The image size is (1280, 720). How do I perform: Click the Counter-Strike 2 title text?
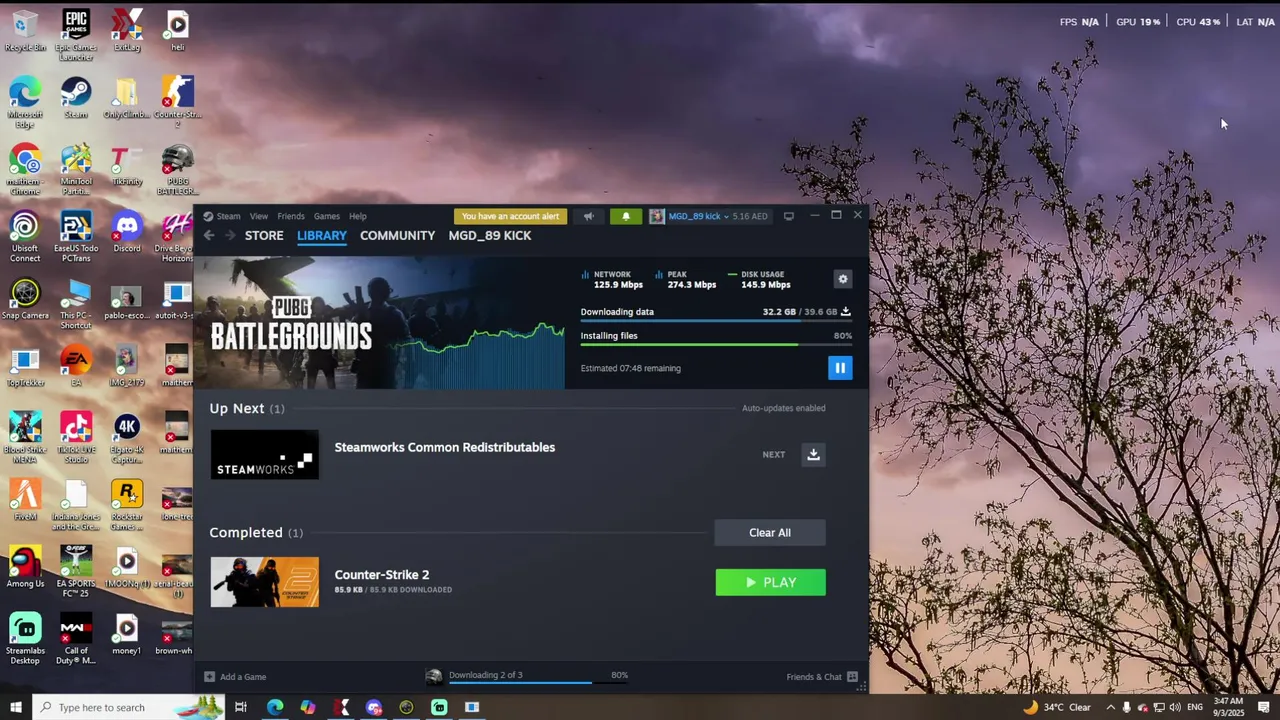coord(382,575)
